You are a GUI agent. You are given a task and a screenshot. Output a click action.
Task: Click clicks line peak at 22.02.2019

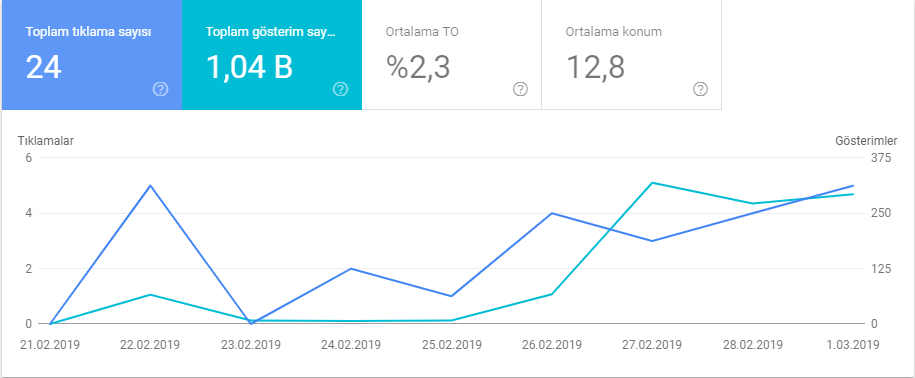(x=151, y=186)
